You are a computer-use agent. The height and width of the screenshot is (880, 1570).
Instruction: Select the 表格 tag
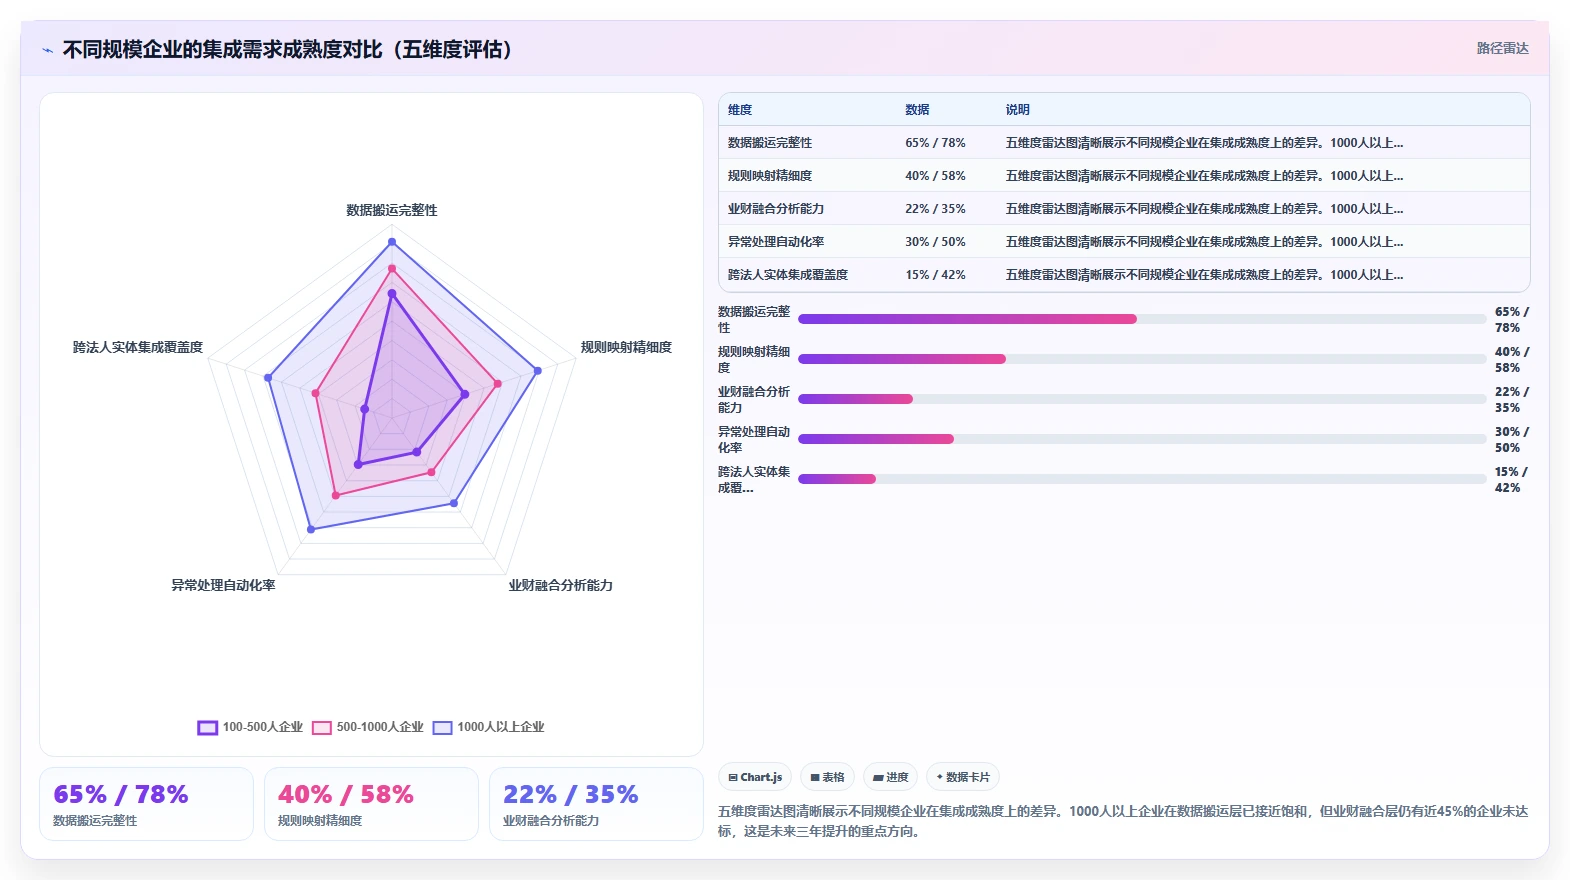(827, 777)
